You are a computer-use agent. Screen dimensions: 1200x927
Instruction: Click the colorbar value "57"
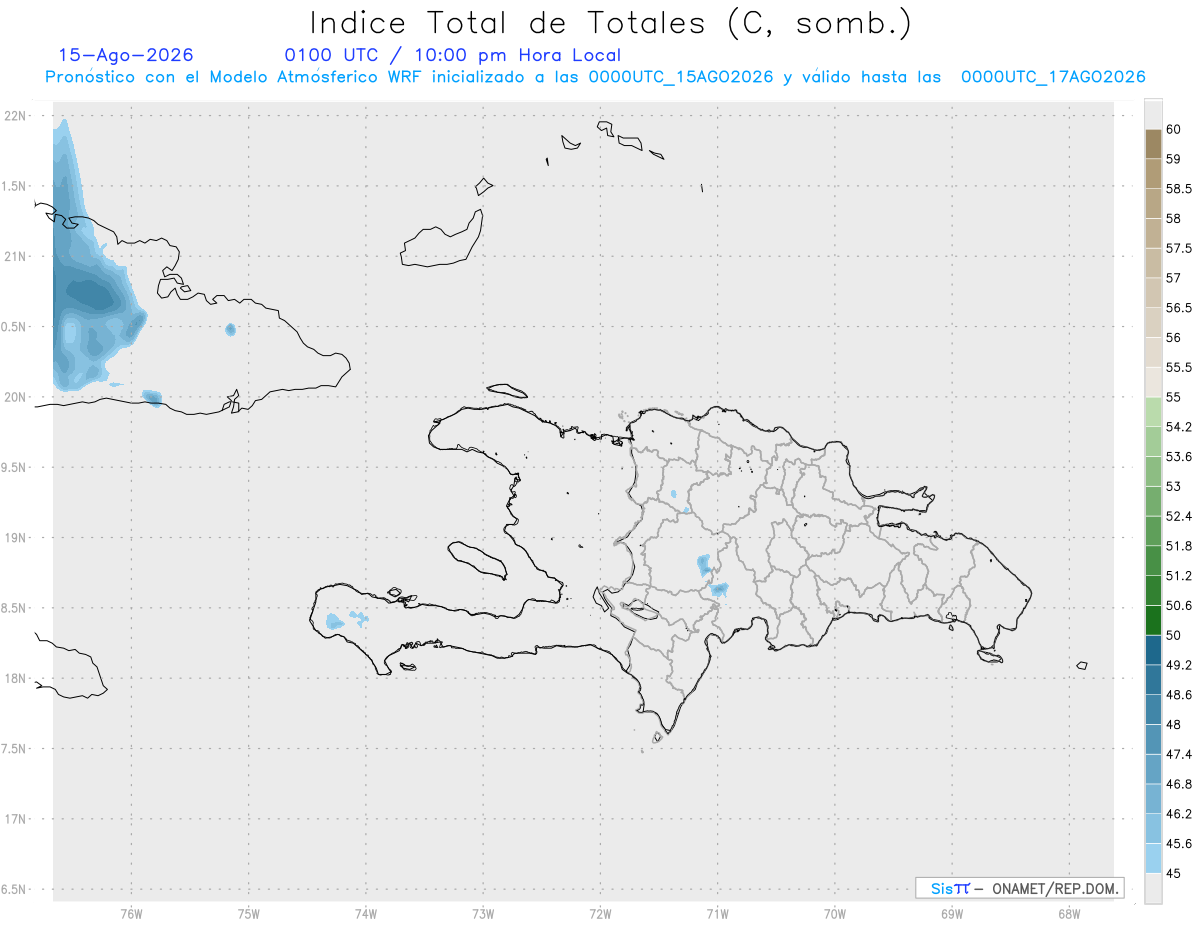pyautogui.click(x=1173, y=278)
